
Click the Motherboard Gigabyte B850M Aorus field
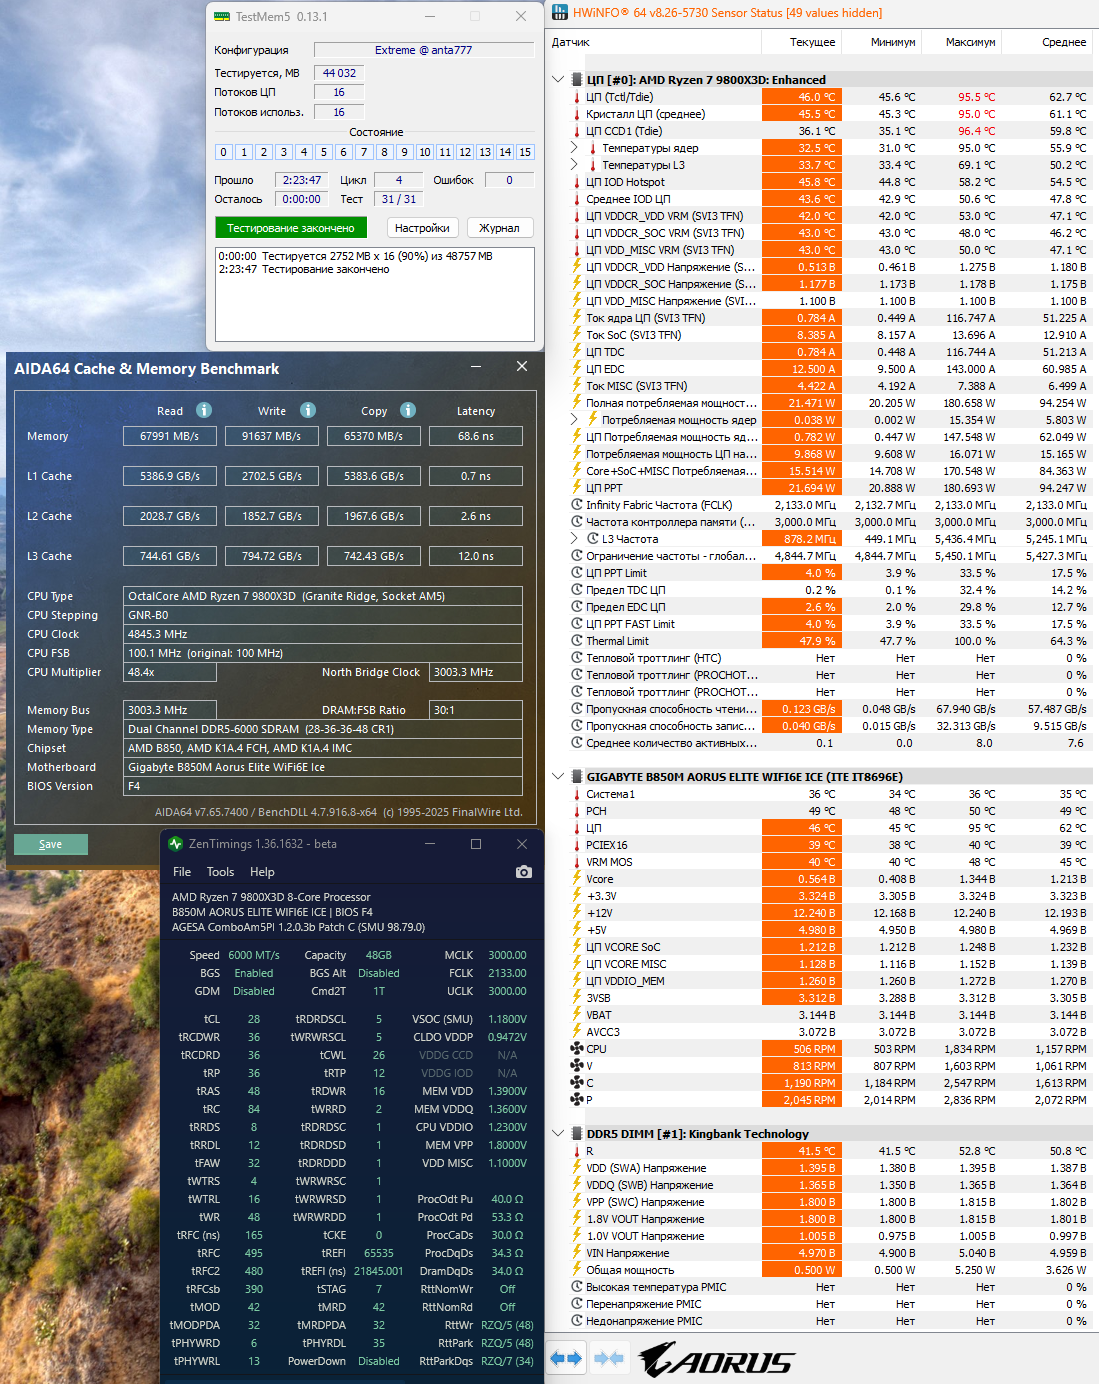323,767
